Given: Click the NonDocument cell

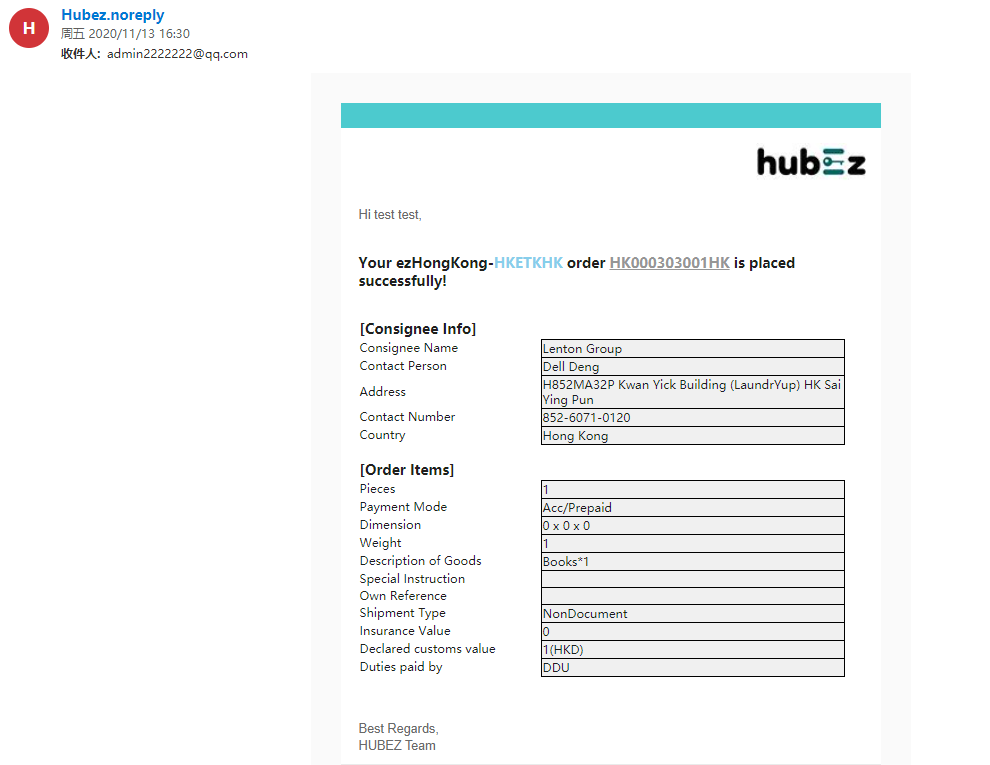Looking at the screenshot, I should (693, 614).
